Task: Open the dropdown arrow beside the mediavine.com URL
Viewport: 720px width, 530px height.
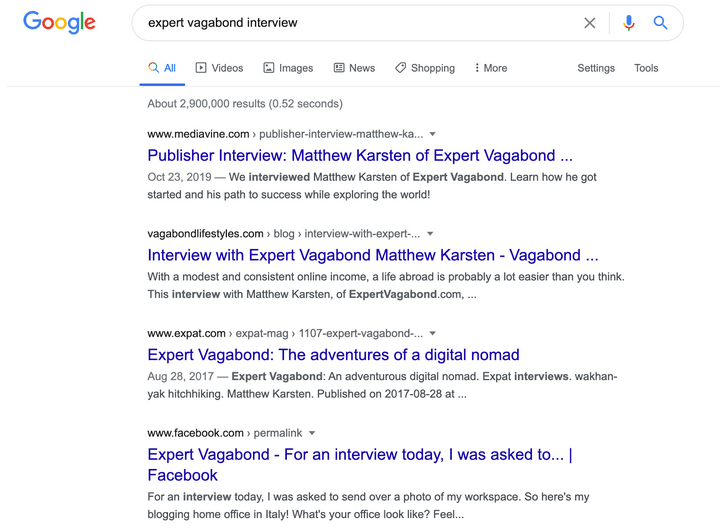Action: click(433, 134)
